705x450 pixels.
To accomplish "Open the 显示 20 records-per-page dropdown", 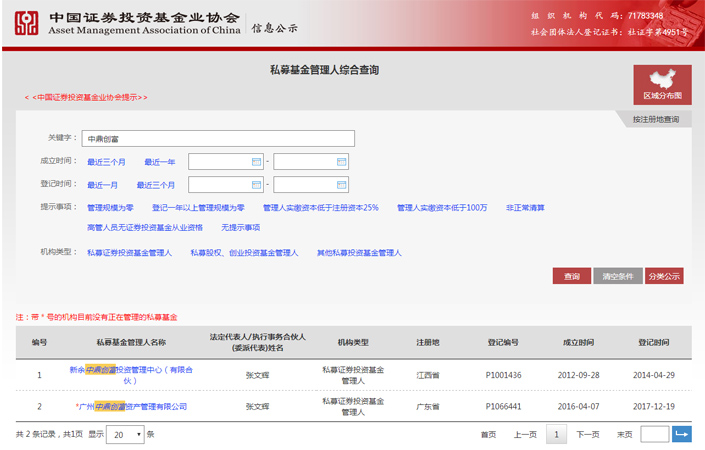I will 125,435.
